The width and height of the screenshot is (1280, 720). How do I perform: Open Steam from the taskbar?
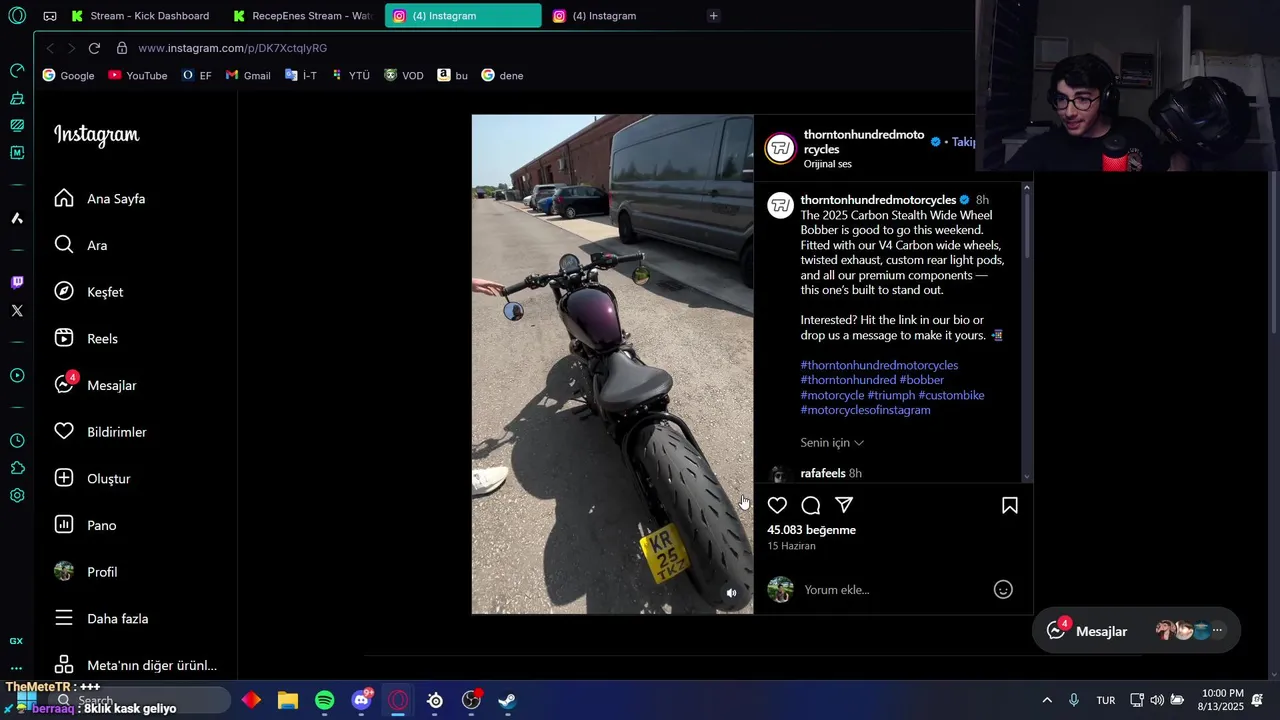click(508, 700)
